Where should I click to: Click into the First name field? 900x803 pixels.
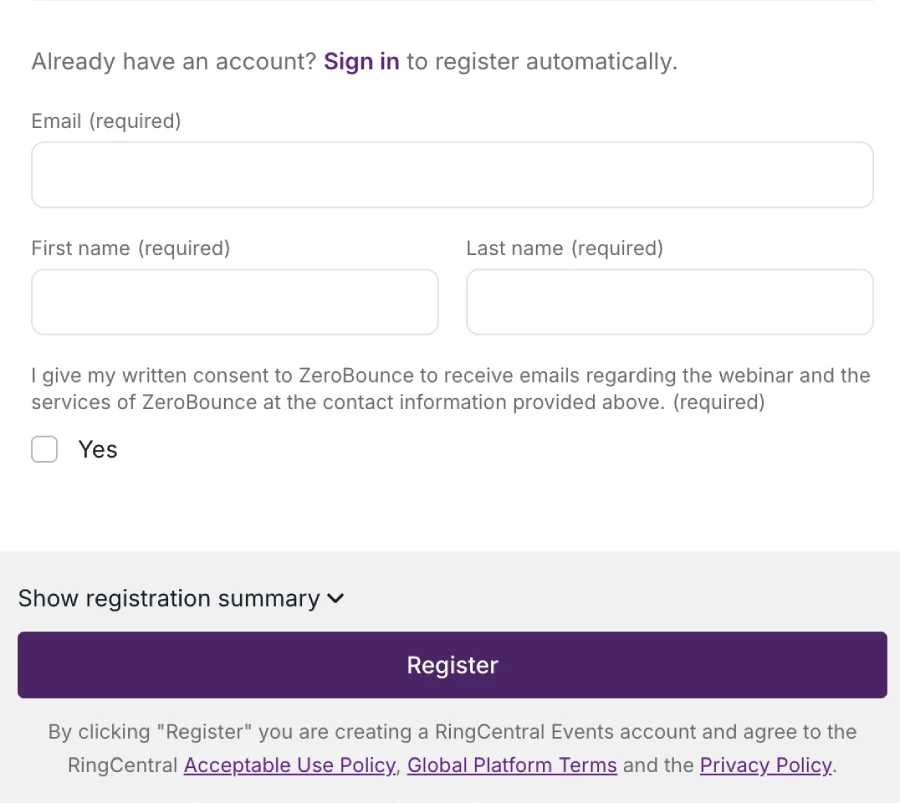tap(235, 302)
